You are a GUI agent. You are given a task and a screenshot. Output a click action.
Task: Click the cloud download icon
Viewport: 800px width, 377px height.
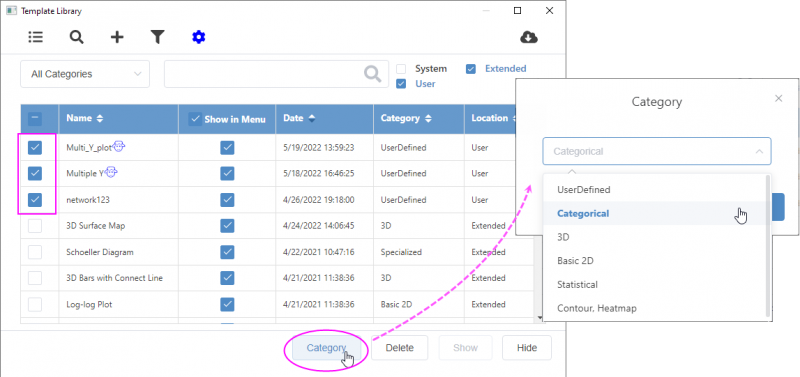pyautogui.click(x=529, y=37)
